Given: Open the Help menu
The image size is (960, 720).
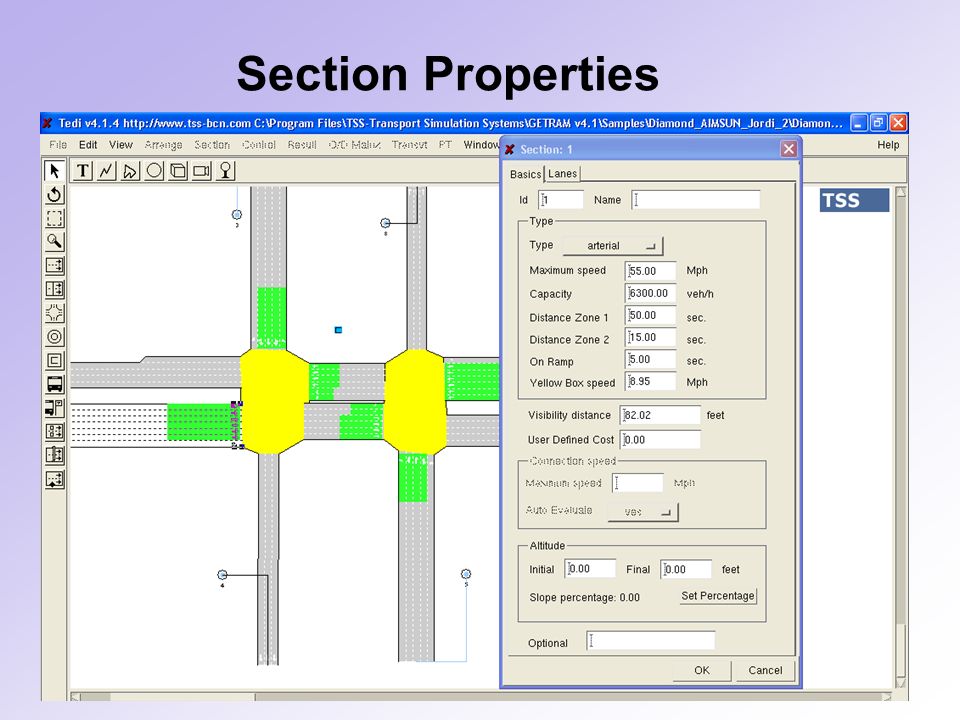Looking at the screenshot, I should click(x=888, y=144).
